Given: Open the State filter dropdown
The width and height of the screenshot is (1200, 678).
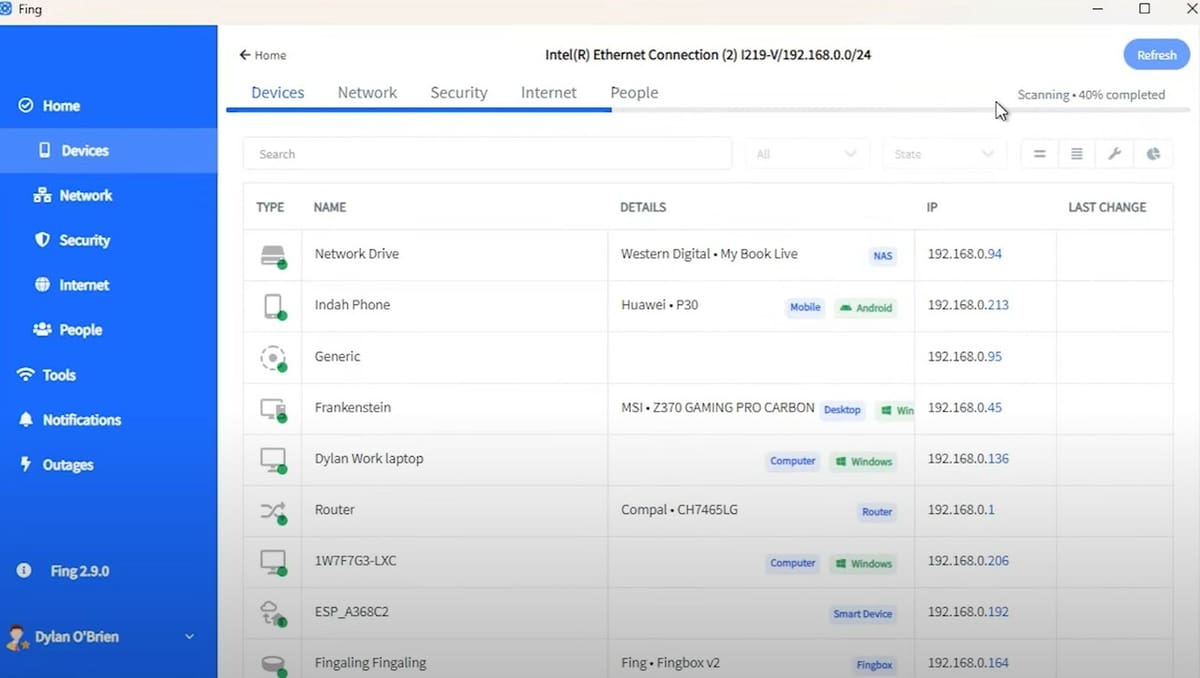Looking at the screenshot, I should tap(945, 154).
